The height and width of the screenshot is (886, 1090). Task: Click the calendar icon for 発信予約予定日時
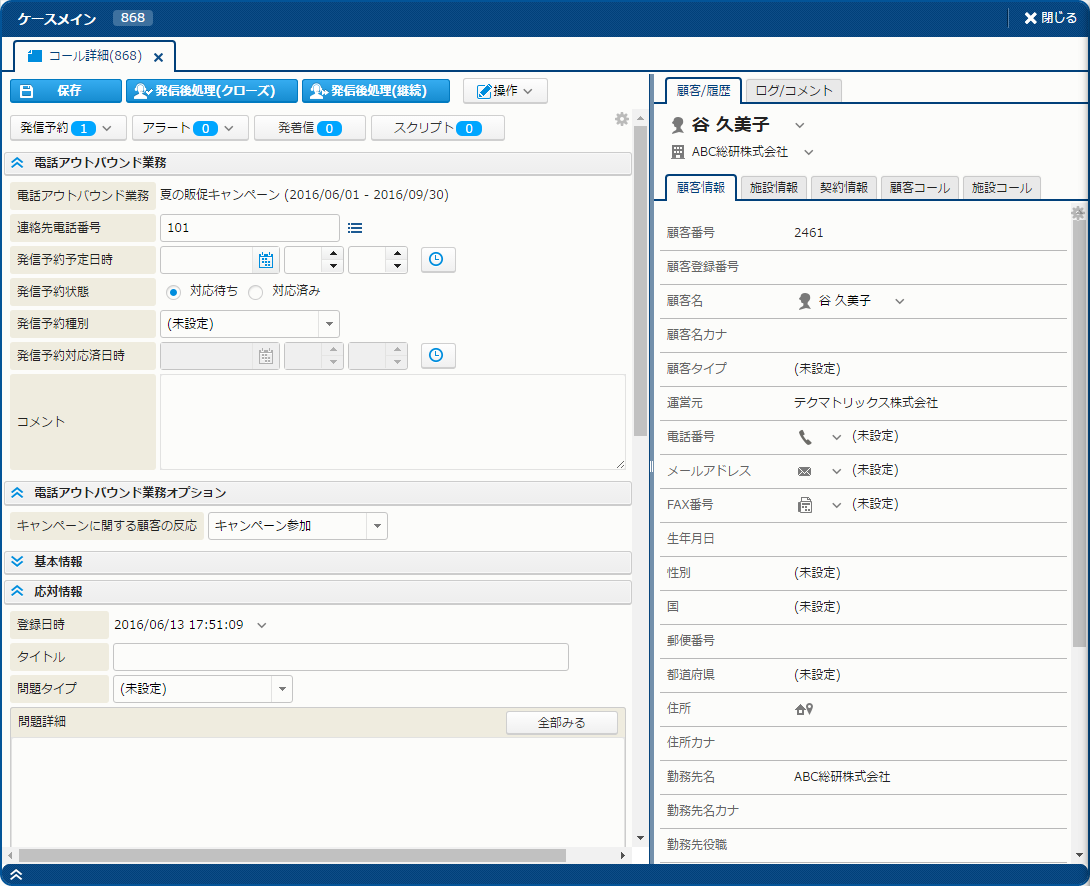266,260
